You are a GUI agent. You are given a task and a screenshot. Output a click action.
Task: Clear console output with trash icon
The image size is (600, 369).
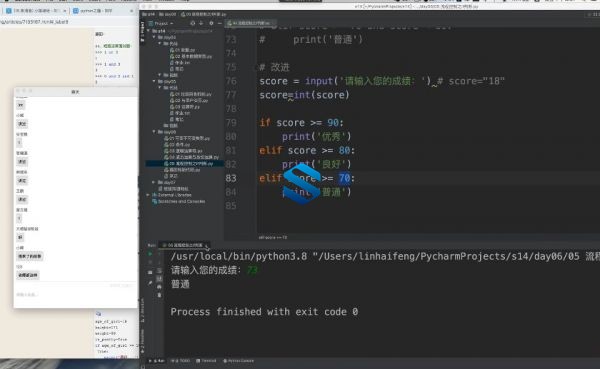(159, 295)
